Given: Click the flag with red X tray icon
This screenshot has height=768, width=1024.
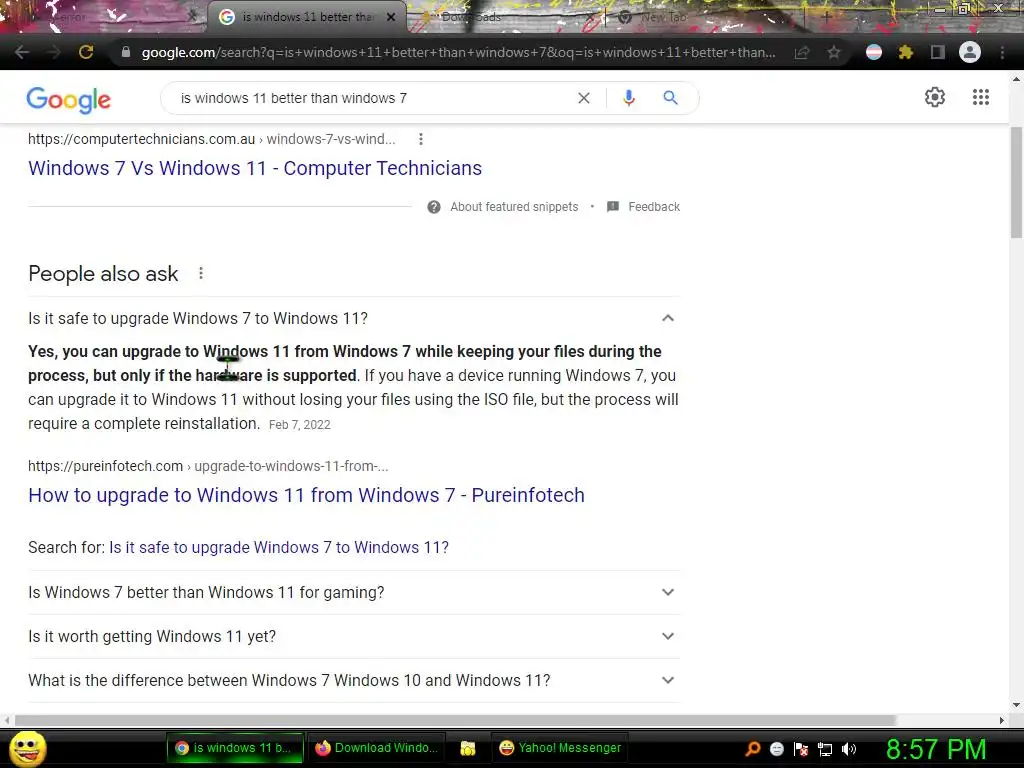Looking at the screenshot, I should tap(801, 749).
